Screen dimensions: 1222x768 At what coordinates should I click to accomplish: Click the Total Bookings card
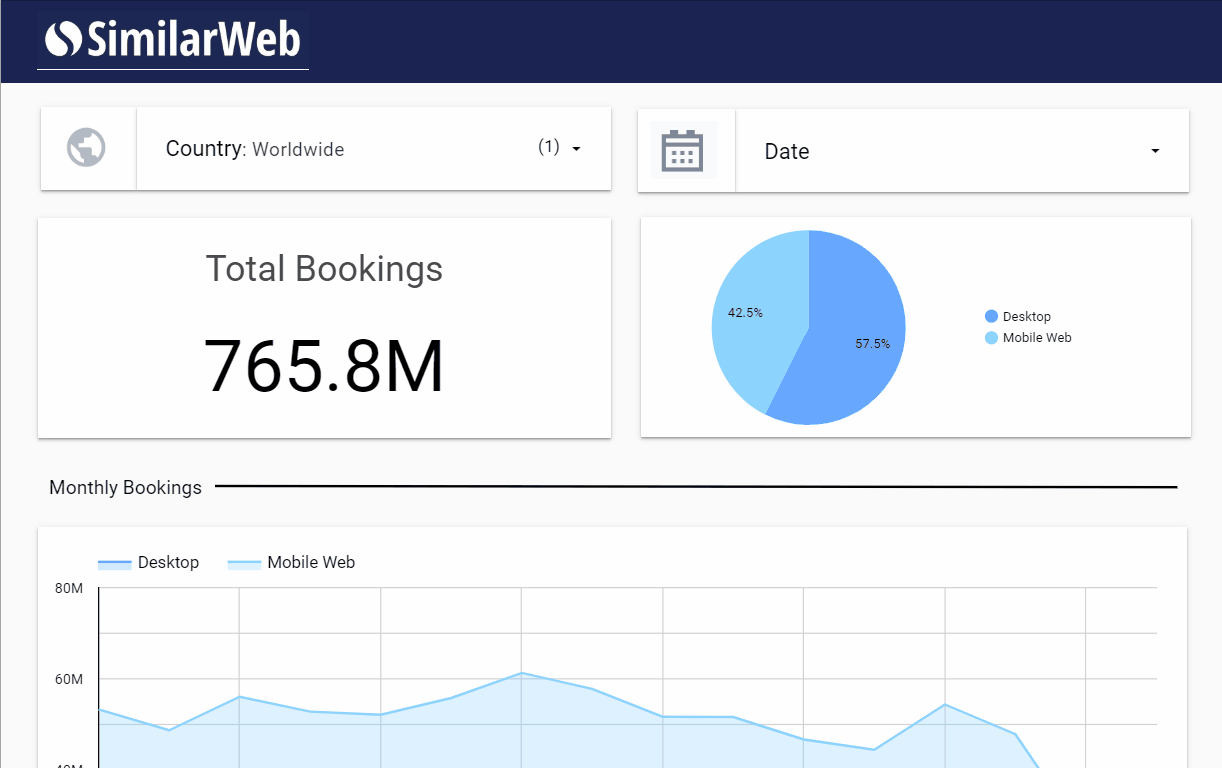pyautogui.click(x=324, y=327)
